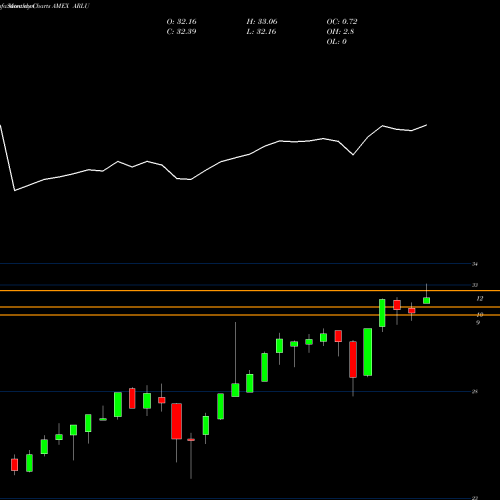Click the OC: 0.72 value
Viewport: 500px width, 500px height.
(x=342, y=22)
